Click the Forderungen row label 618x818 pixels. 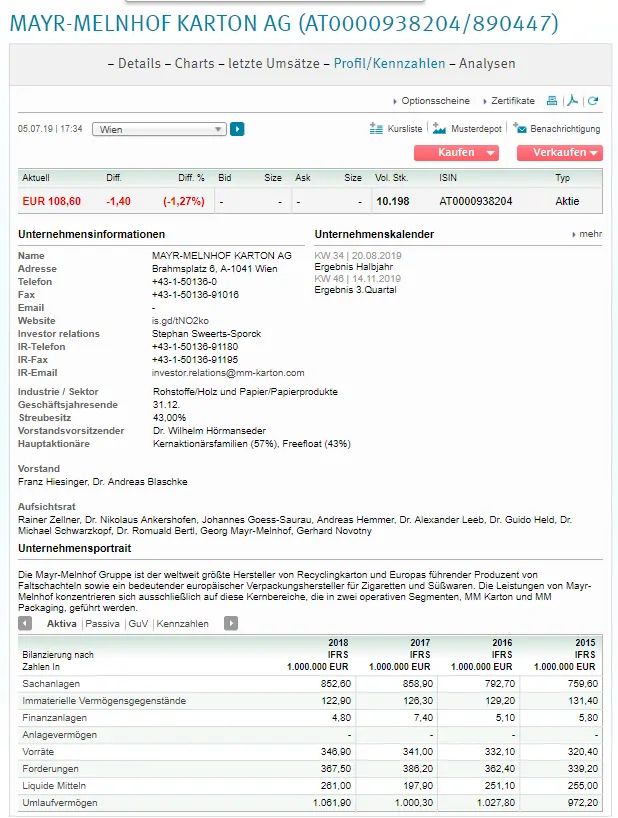tap(50, 769)
